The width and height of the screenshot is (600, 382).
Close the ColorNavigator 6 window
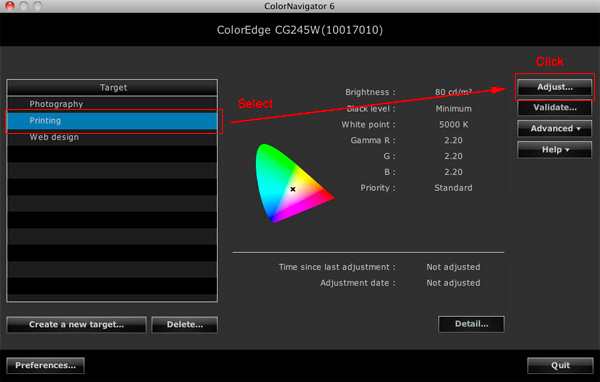[x=10, y=6]
